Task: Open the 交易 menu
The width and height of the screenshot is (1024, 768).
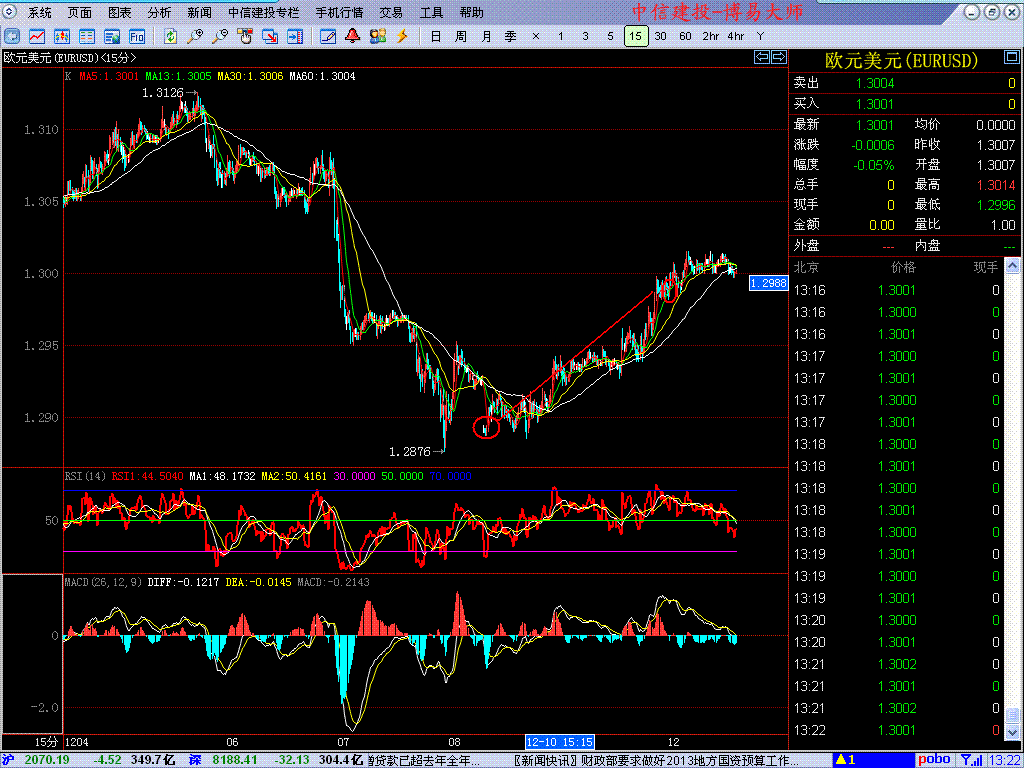Action: tap(391, 13)
